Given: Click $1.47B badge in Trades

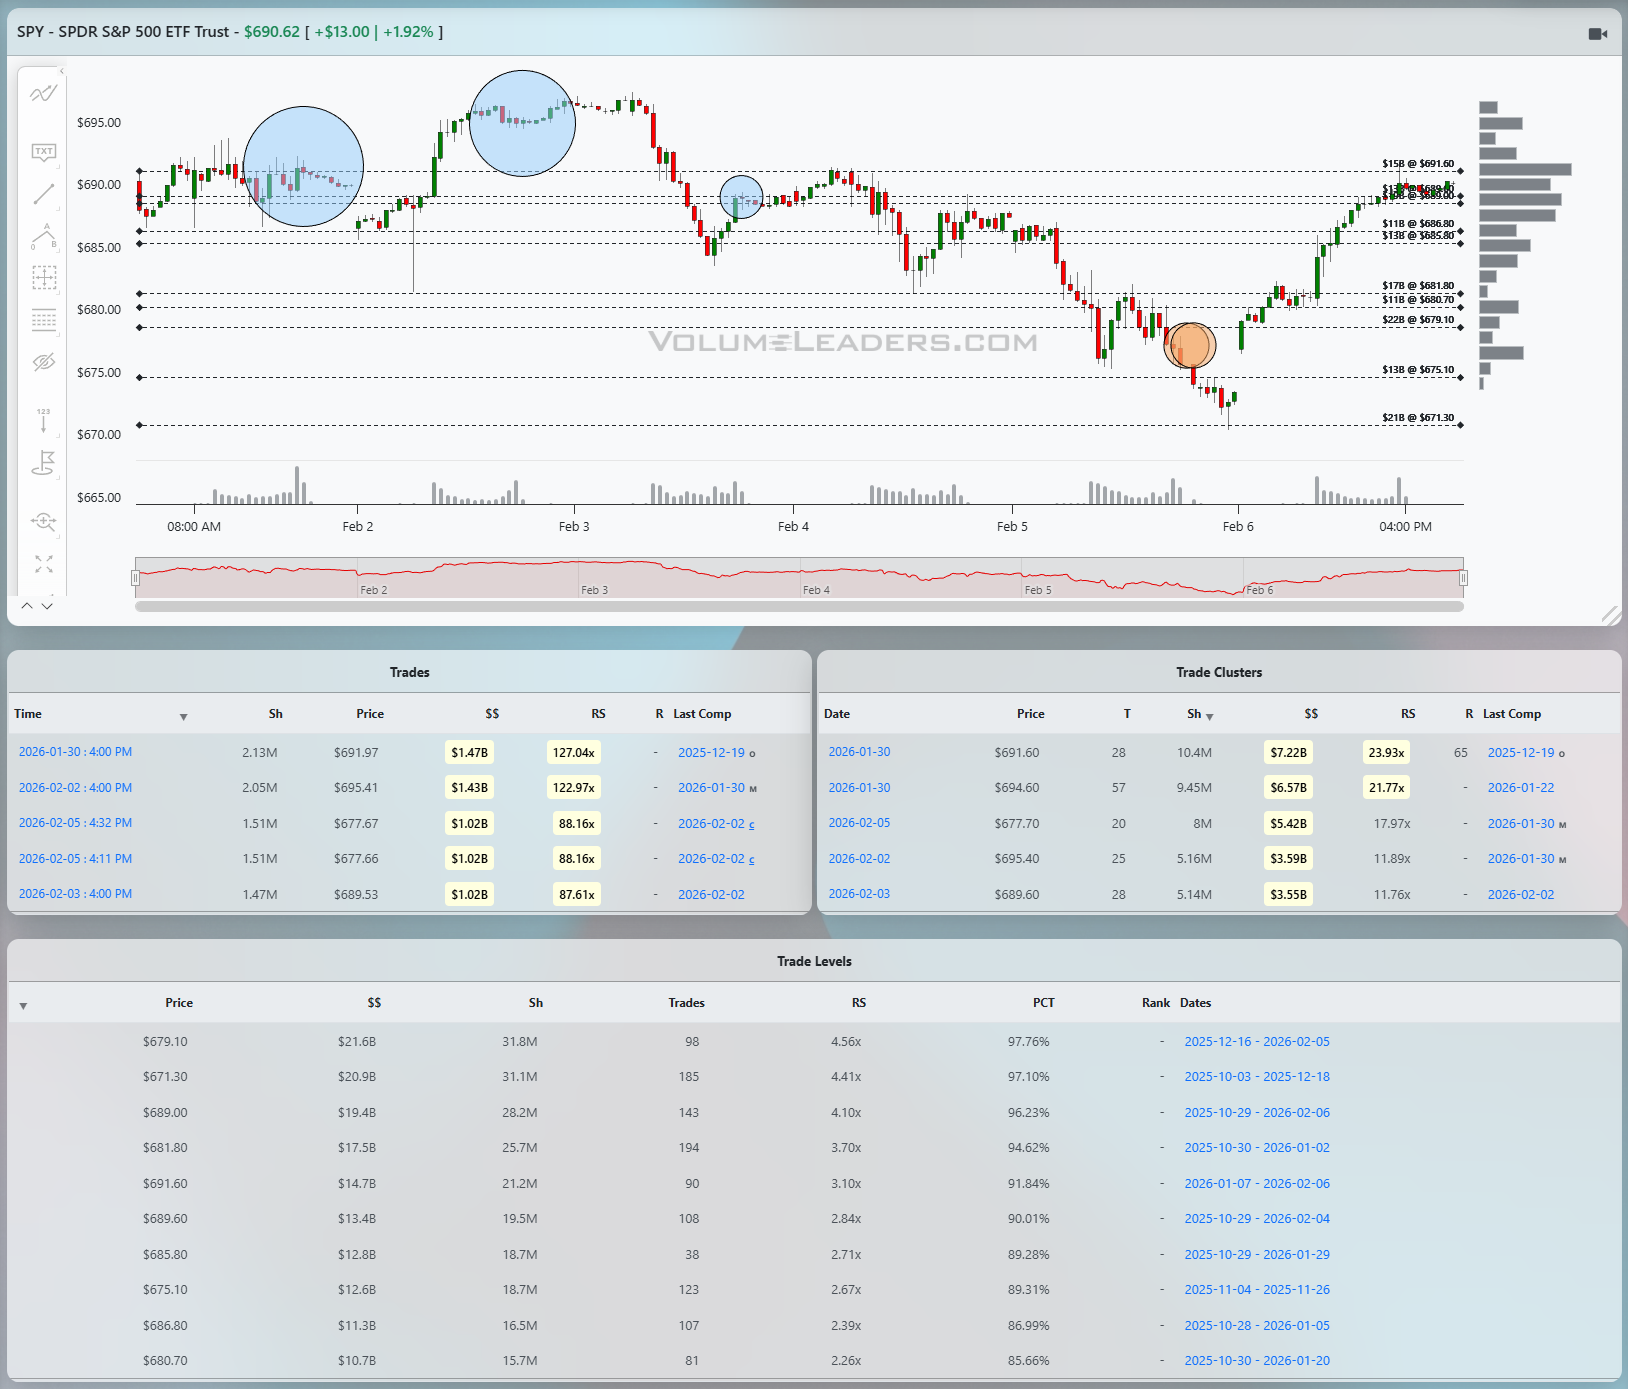Looking at the screenshot, I should point(469,753).
